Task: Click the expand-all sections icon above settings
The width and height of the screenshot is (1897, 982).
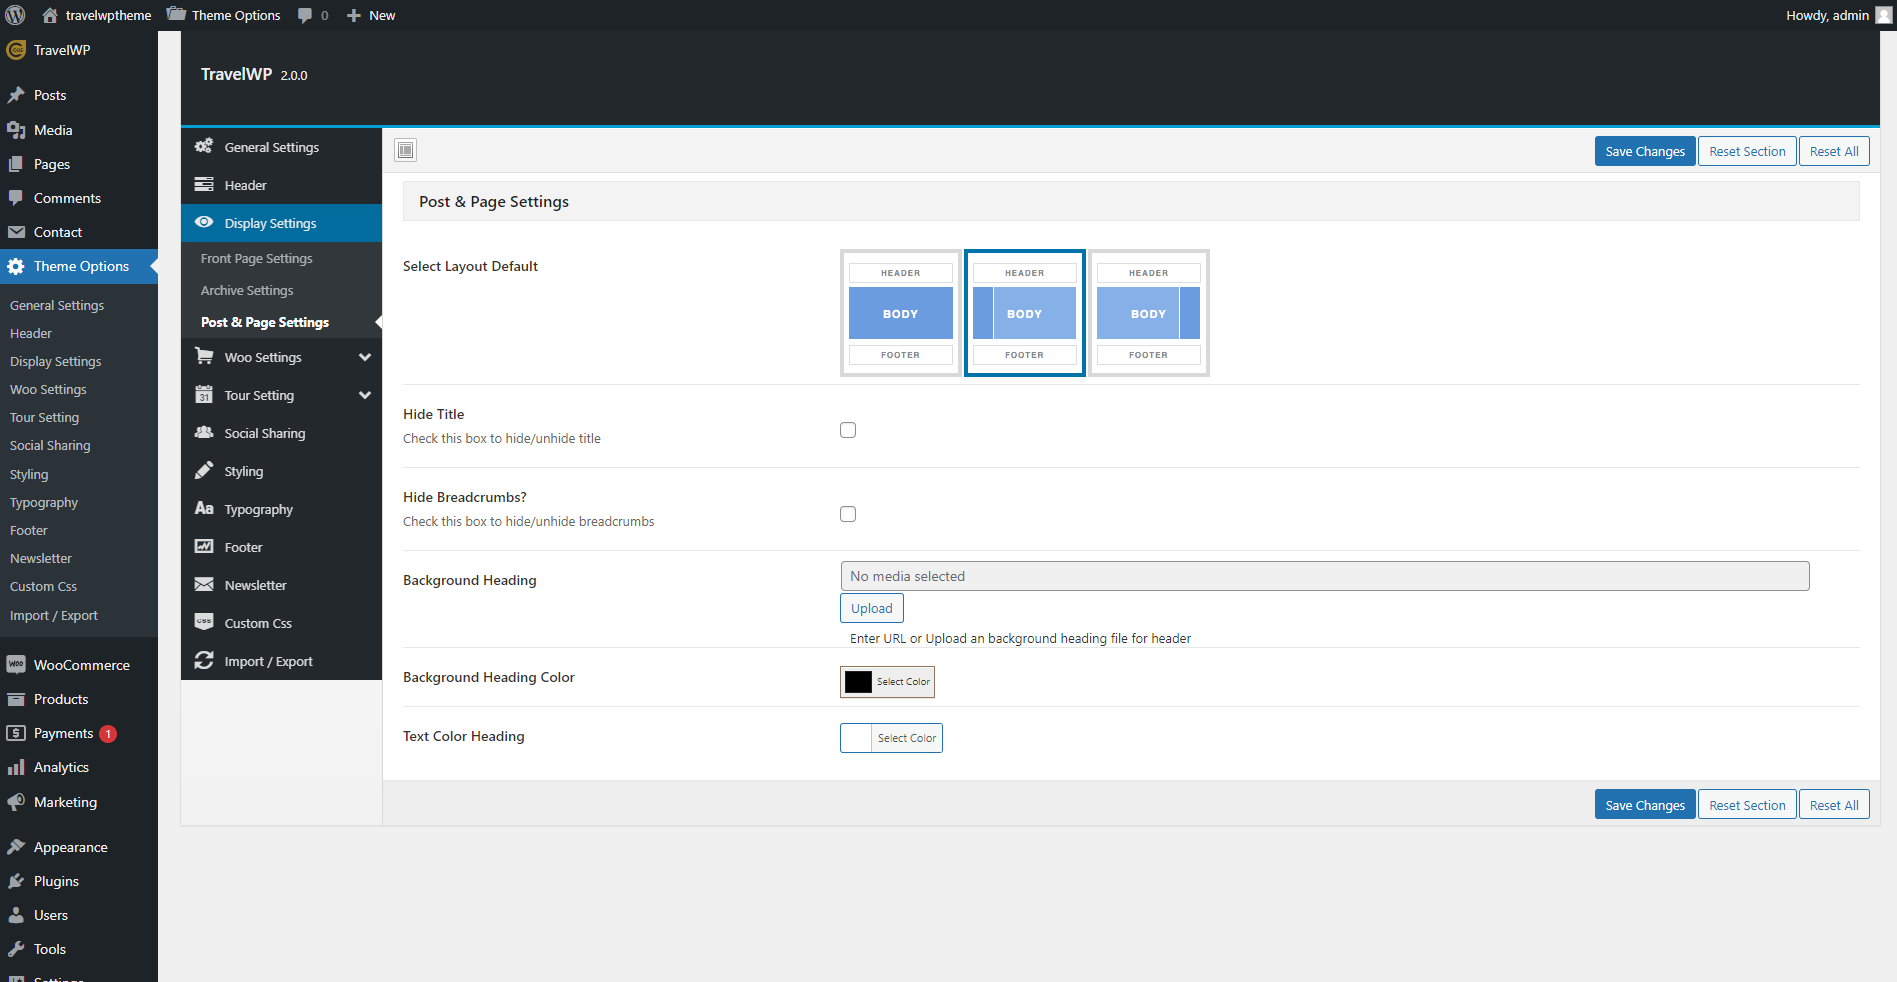Action: coord(405,150)
